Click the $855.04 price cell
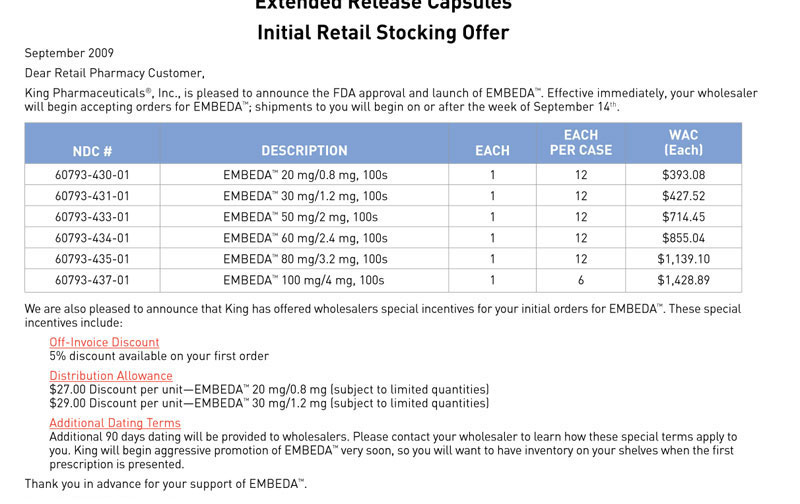800x504 pixels. pyautogui.click(x=683, y=238)
